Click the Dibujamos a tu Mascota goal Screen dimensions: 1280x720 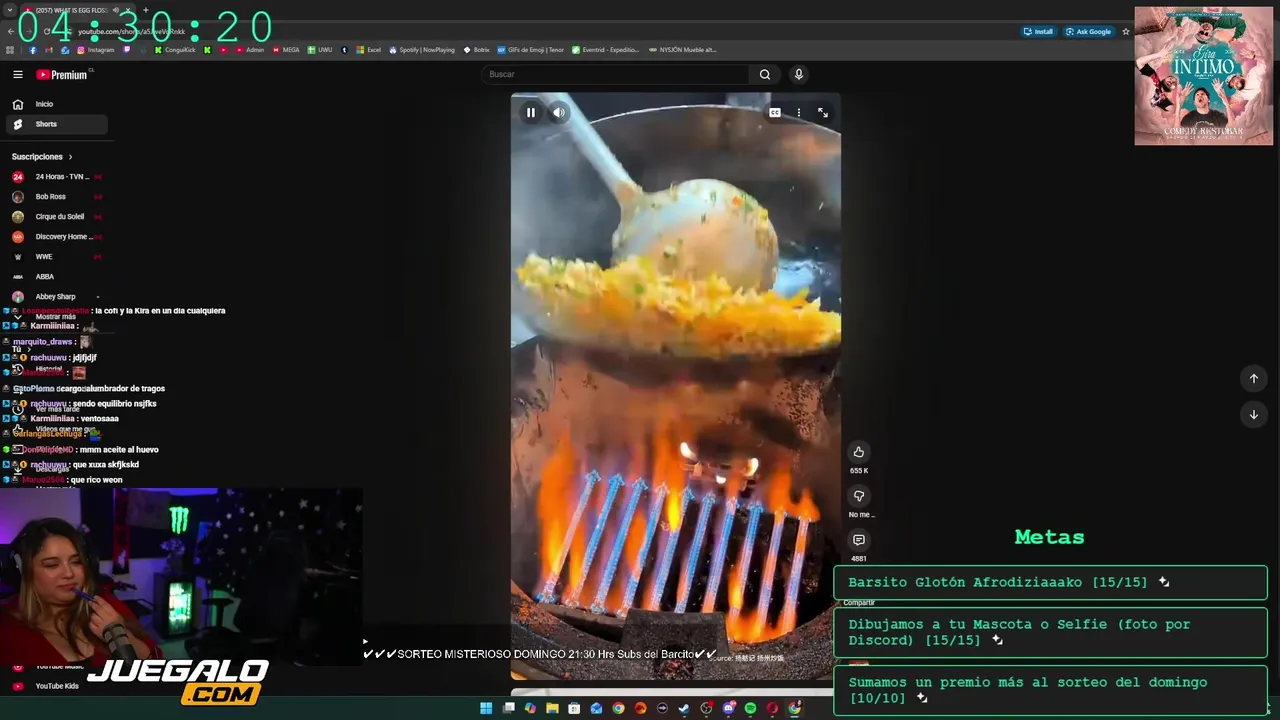click(x=1050, y=632)
